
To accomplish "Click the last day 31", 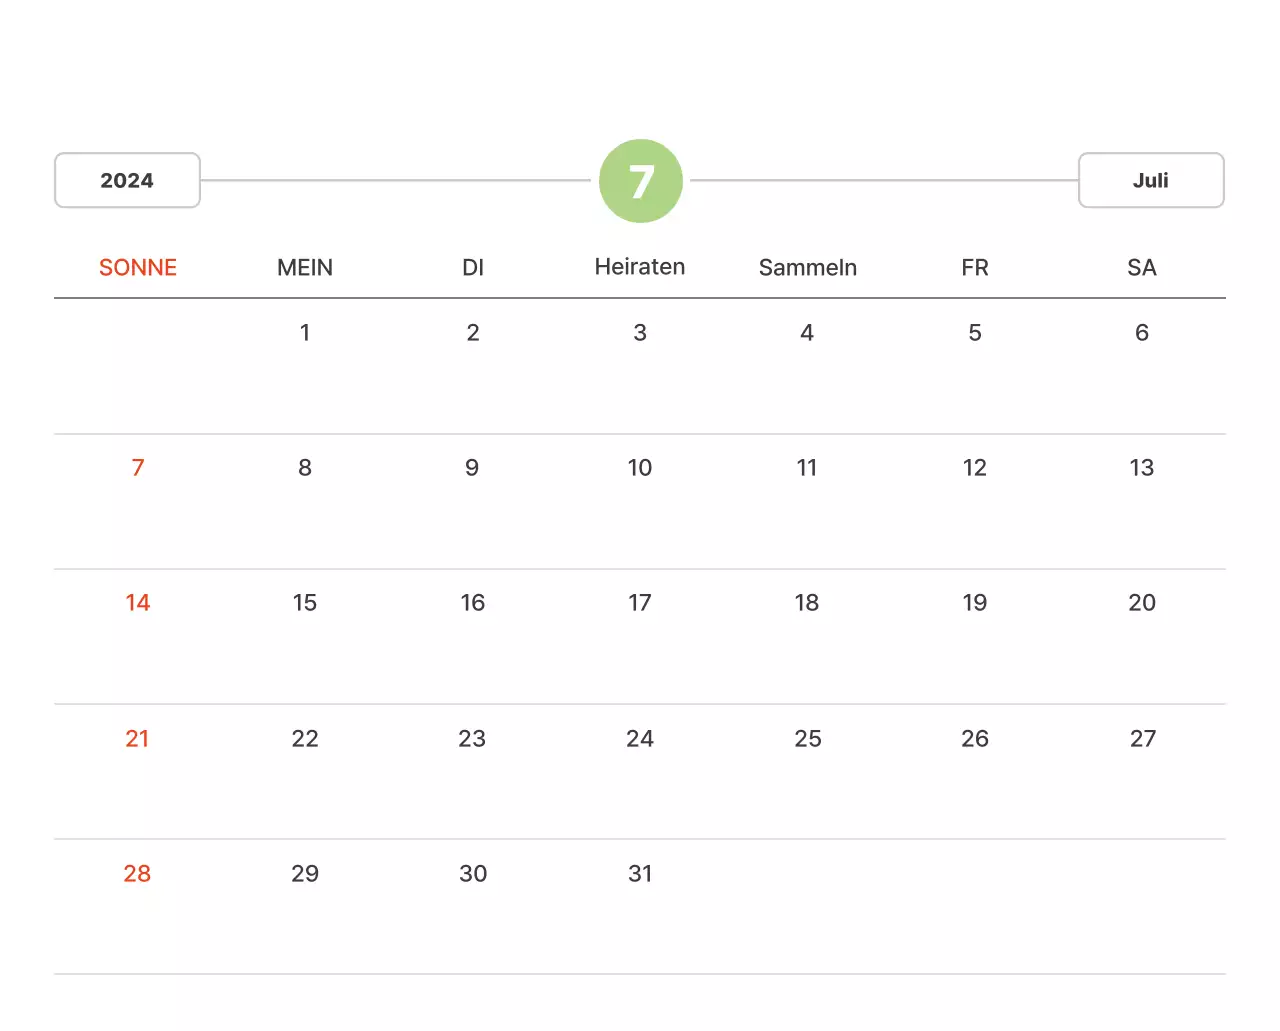I will [x=640, y=874].
